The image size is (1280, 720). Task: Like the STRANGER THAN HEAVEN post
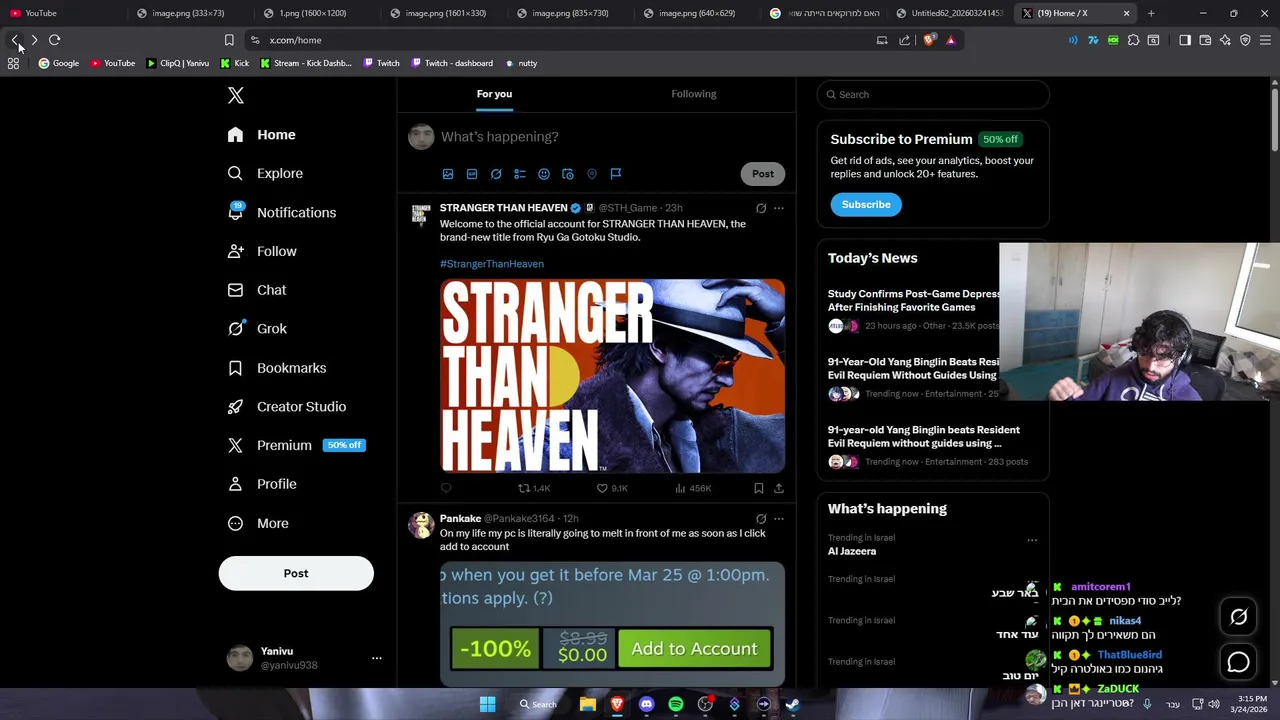pyautogui.click(x=612, y=488)
